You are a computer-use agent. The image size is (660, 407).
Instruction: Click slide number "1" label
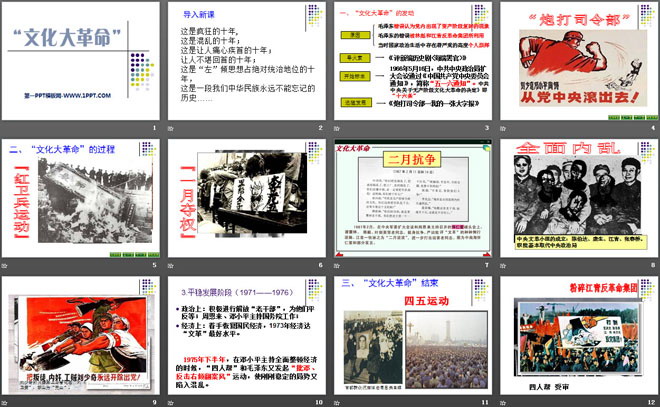click(154, 128)
